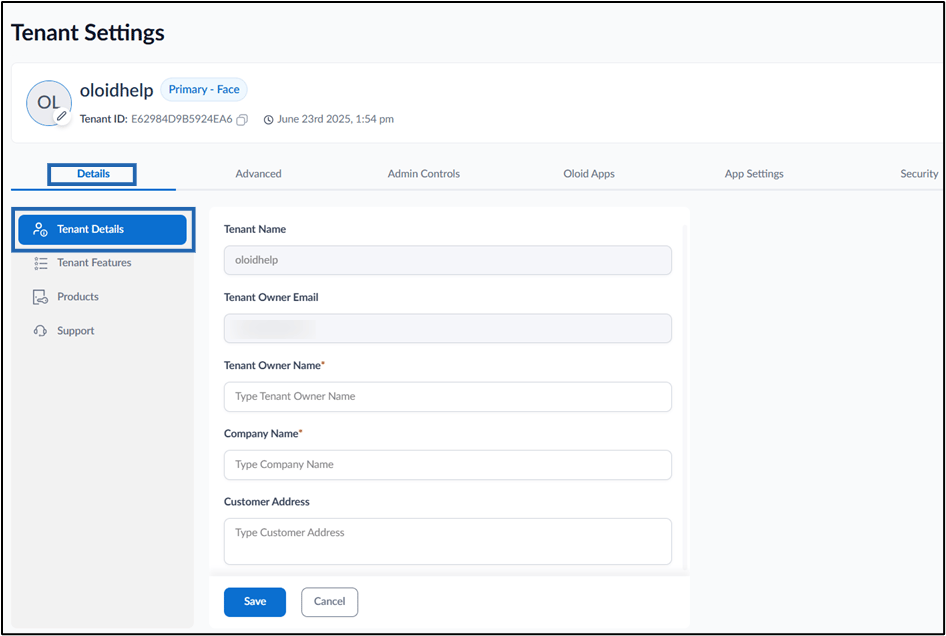The image size is (946, 636).
Task: Click the Tenant Details person icon
Action: coord(40,229)
